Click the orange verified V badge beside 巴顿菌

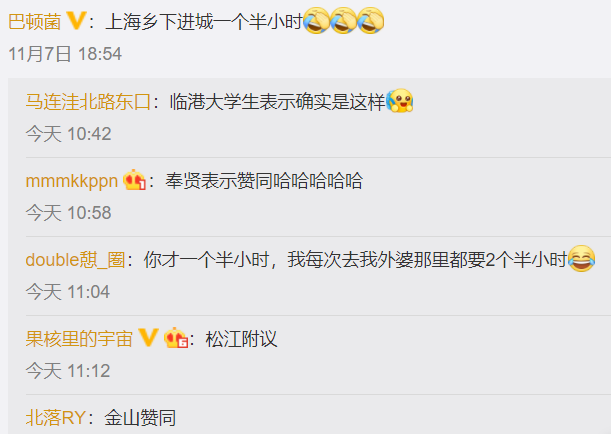(x=76, y=21)
